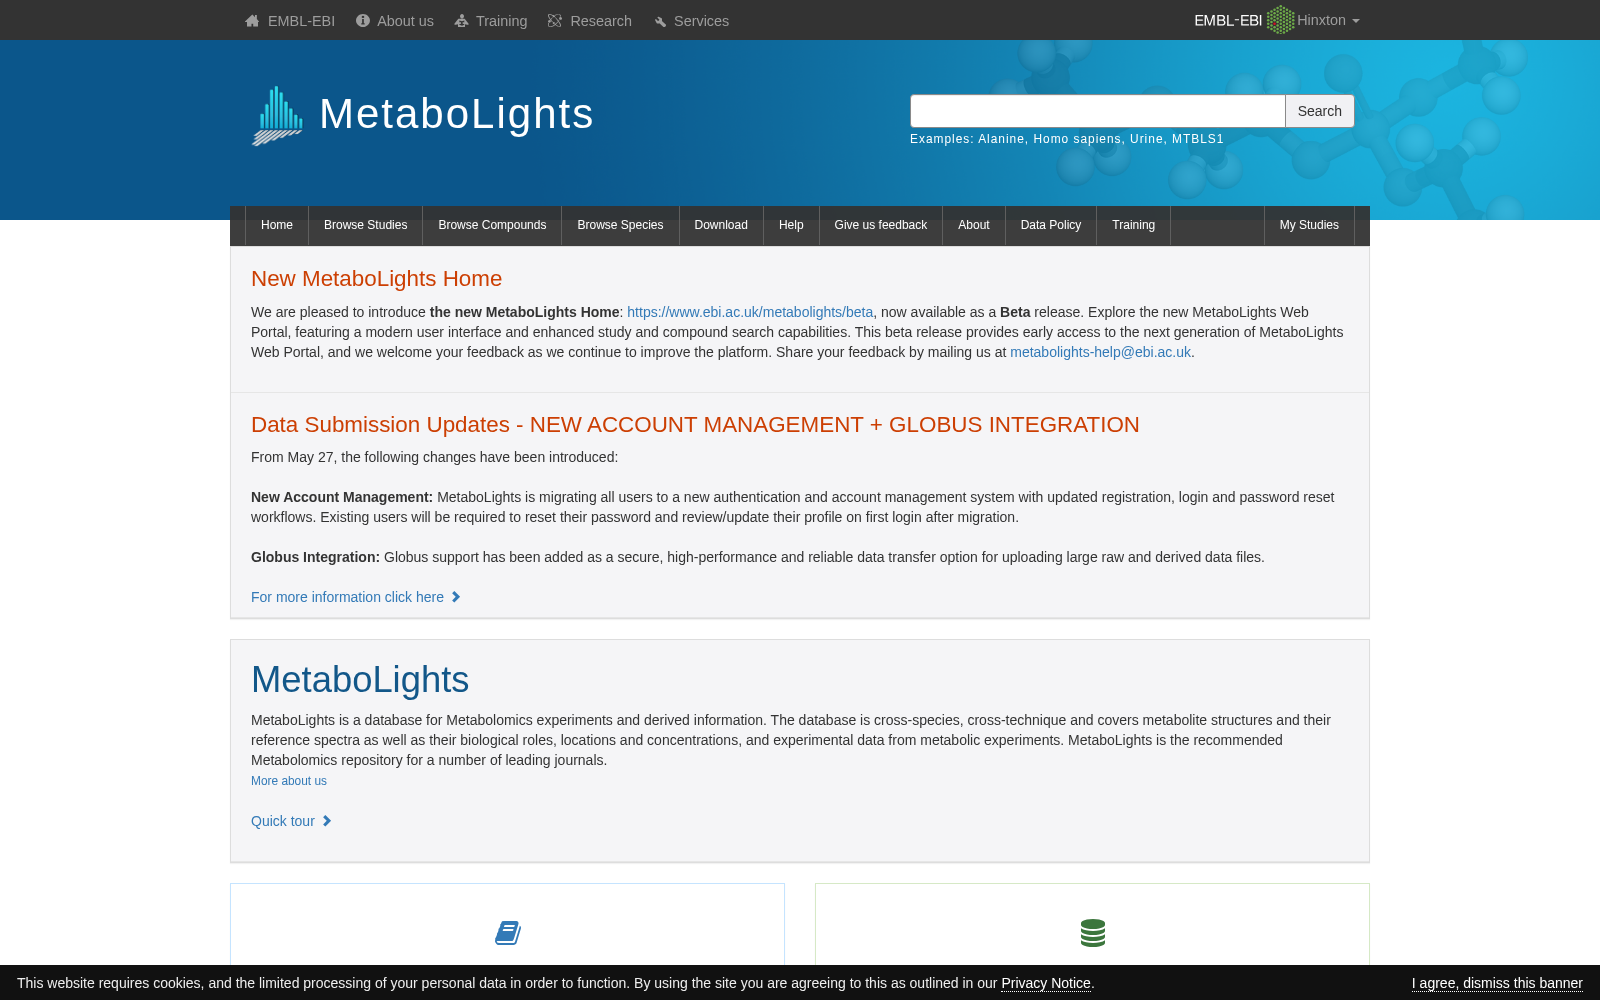Open the About tab in the nav bar

point(974,225)
